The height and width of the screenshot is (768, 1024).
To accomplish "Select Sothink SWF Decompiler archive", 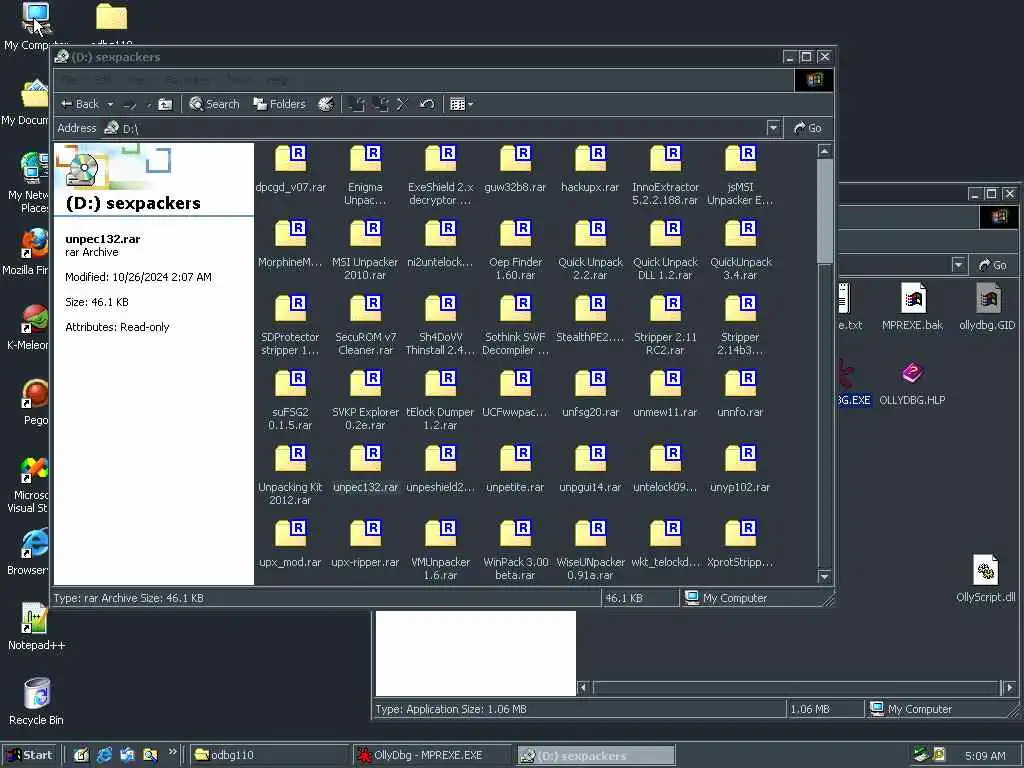I will point(515,326).
